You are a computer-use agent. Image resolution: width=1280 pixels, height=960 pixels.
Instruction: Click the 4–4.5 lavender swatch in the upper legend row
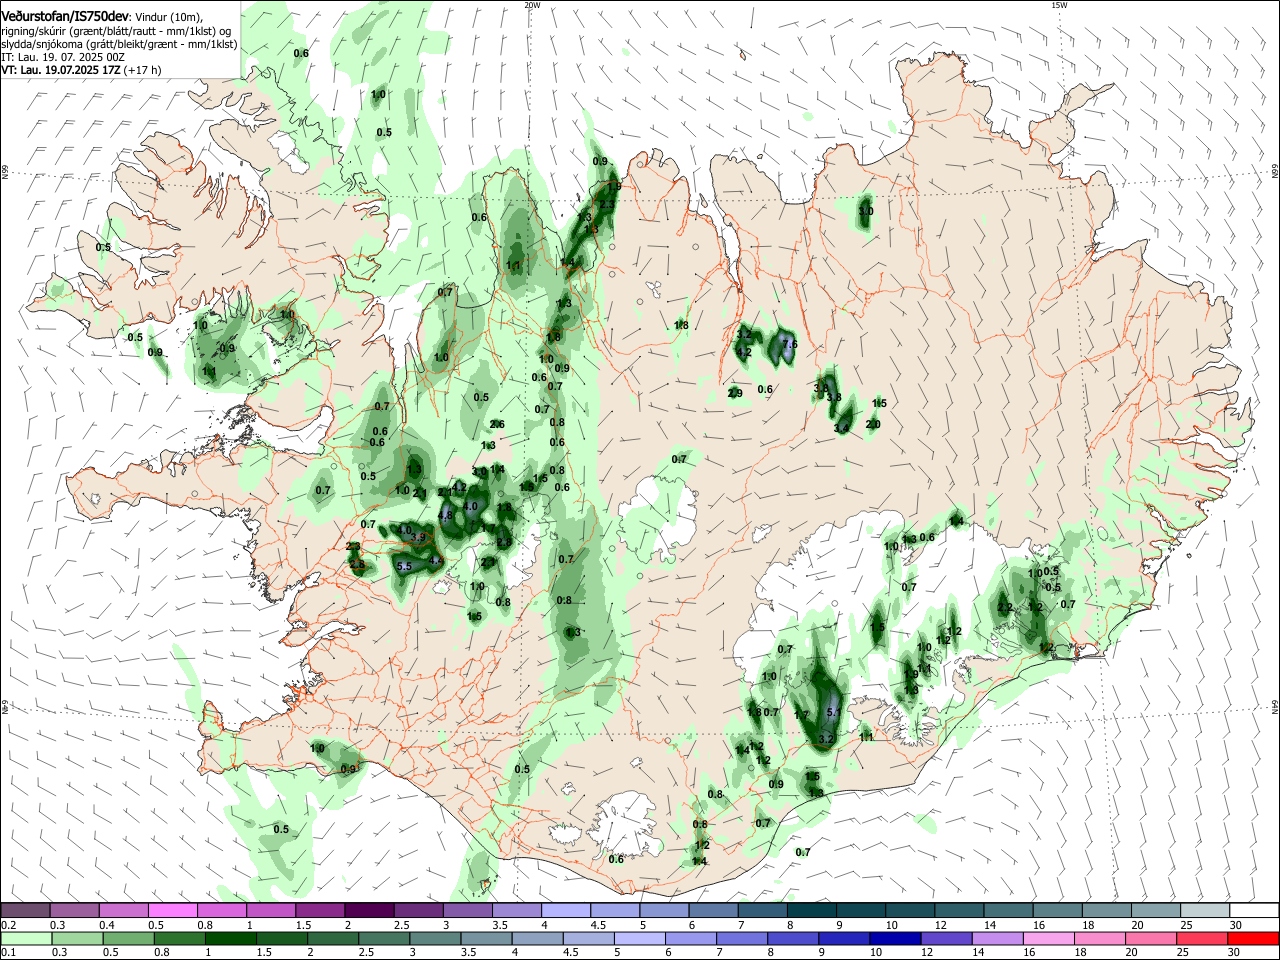click(x=566, y=911)
